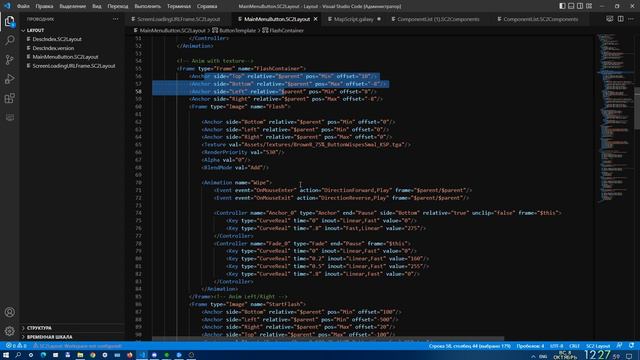Open the Вид menu
The image size is (640, 360).
(97, 6)
